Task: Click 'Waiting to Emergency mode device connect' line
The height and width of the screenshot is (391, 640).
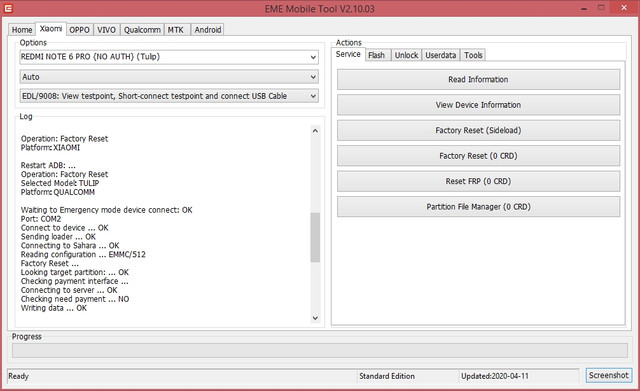Action: 107,210
